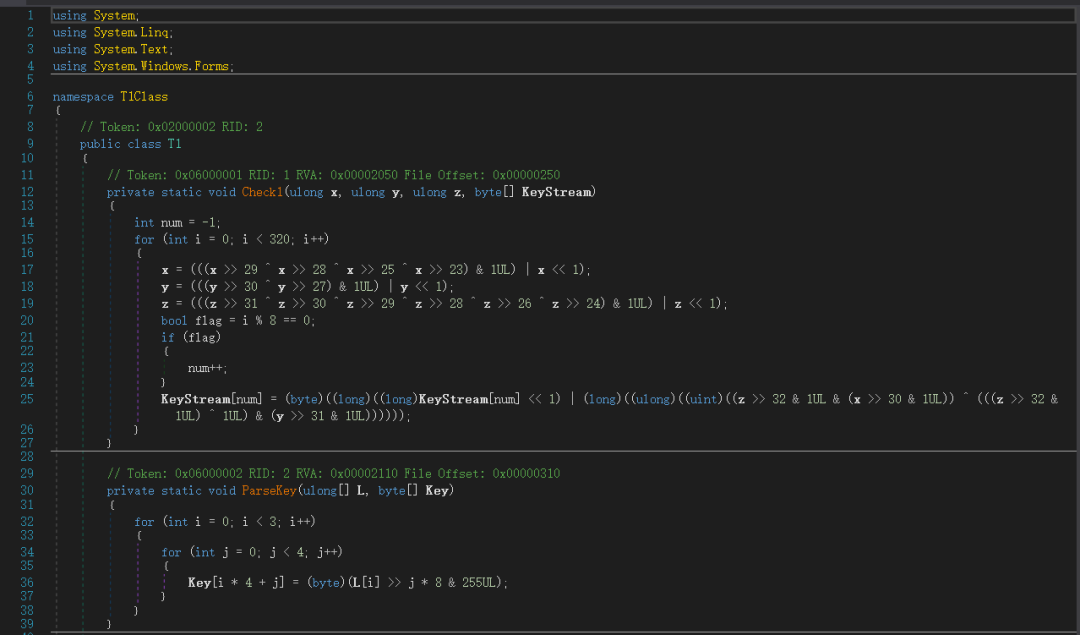Click the System.Windows.Forms using directive
The height and width of the screenshot is (635, 1080).
tap(143, 66)
